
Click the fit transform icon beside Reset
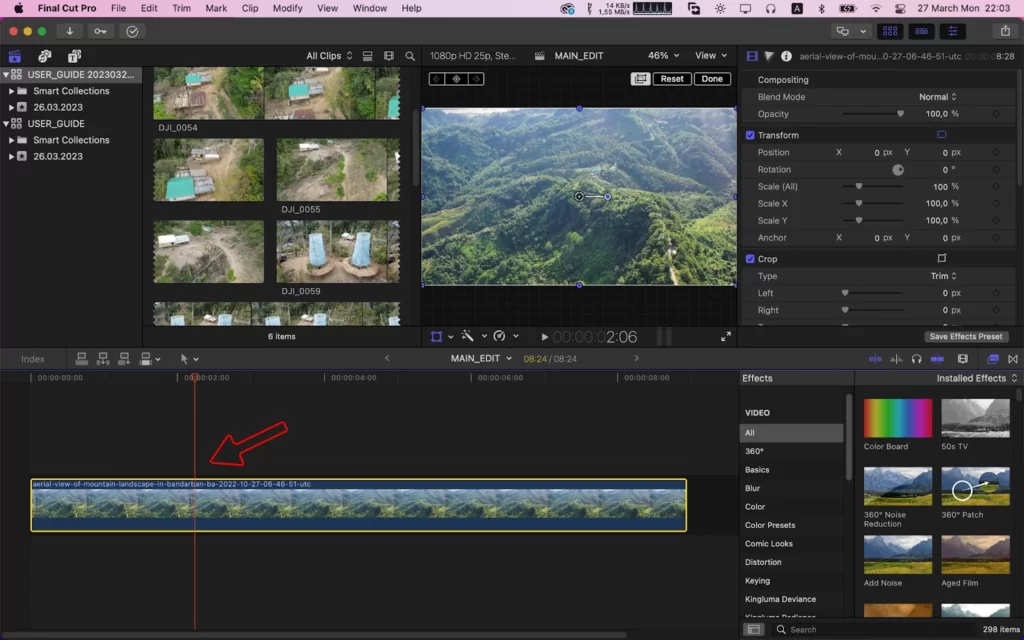pyautogui.click(x=640, y=79)
